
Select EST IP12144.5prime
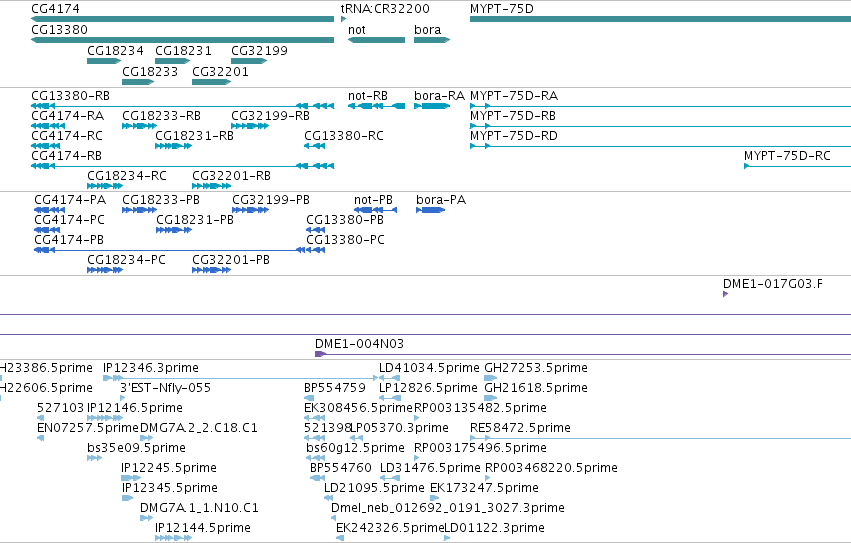[174, 538]
